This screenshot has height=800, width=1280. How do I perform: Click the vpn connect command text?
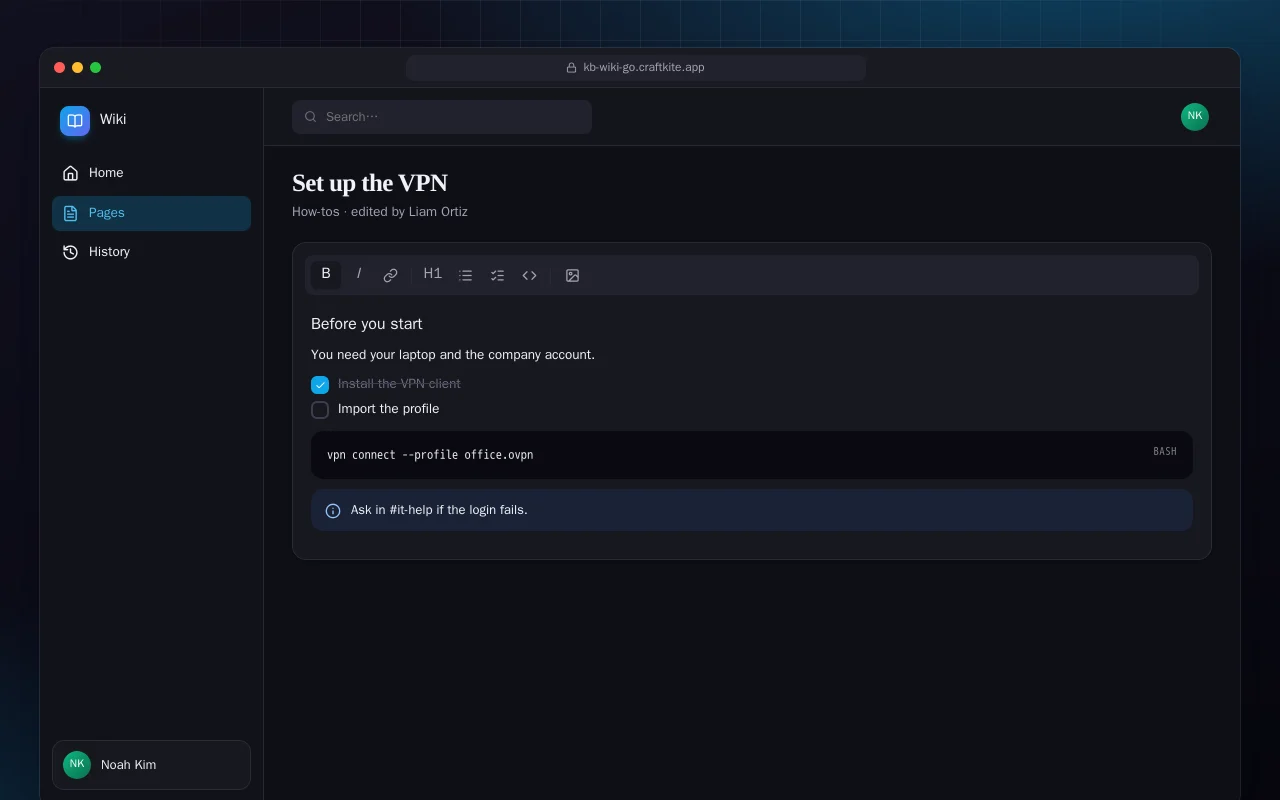[x=430, y=455]
